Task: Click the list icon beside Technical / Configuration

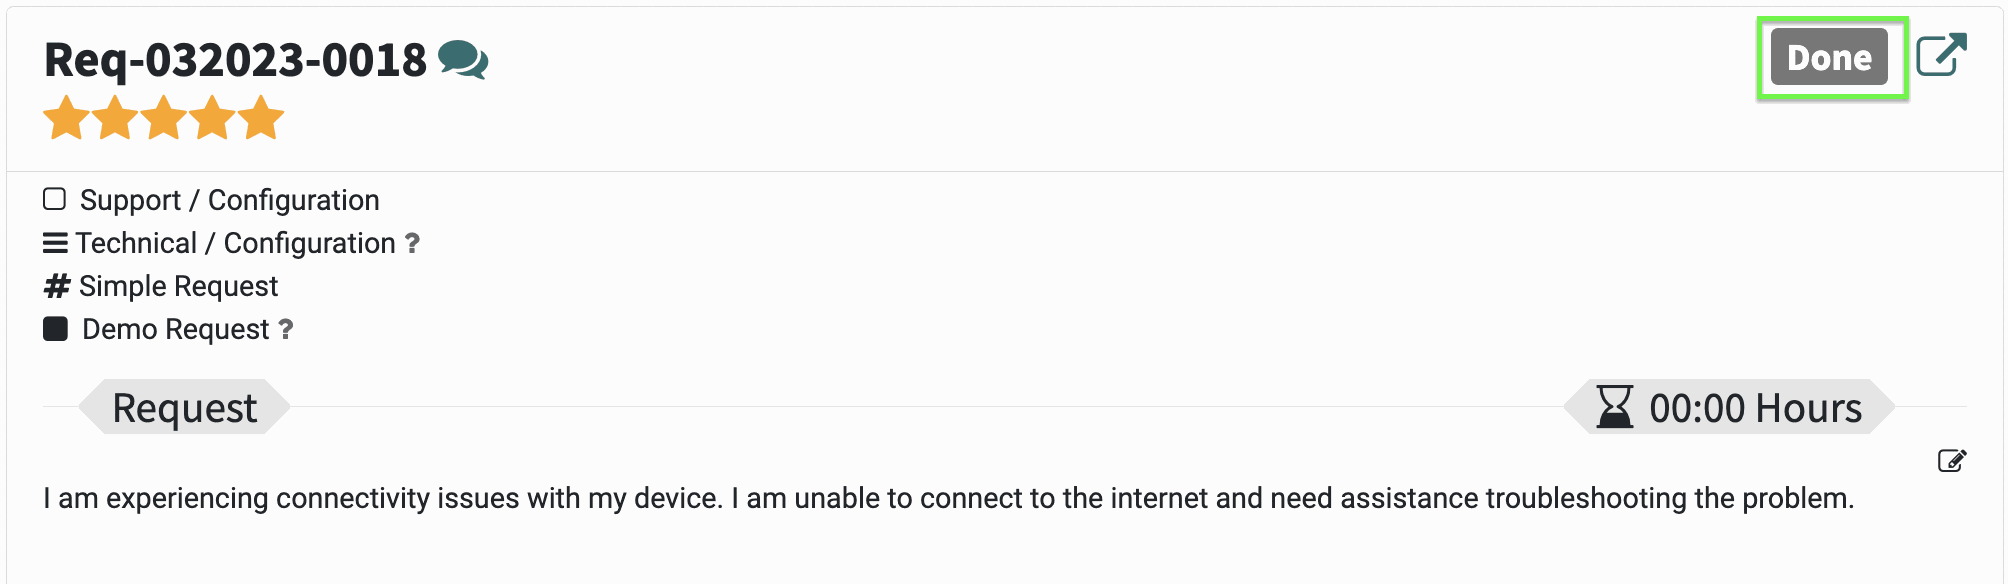Action: 56,243
